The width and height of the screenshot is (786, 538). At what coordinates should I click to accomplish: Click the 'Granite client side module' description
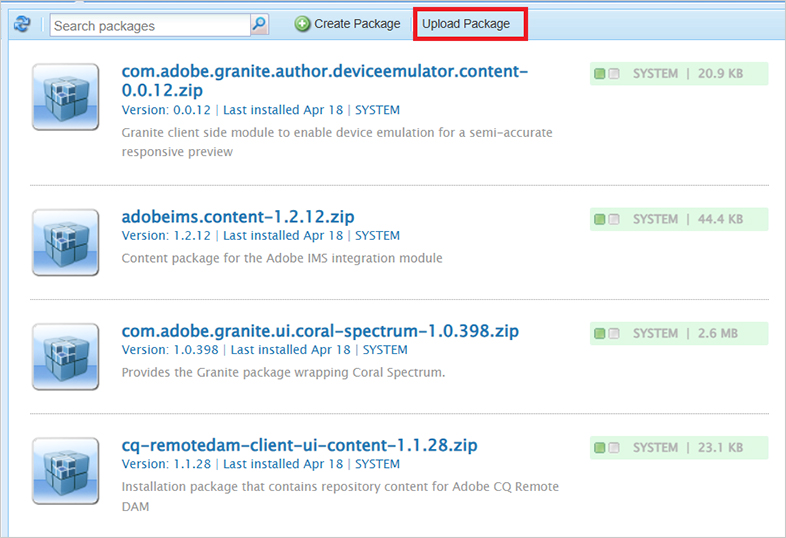337,142
